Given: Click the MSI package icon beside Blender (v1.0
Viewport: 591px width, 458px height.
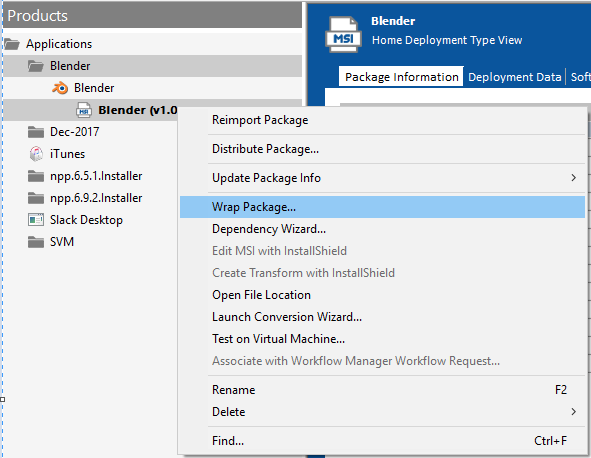Looking at the screenshot, I should click(x=84, y=110).
